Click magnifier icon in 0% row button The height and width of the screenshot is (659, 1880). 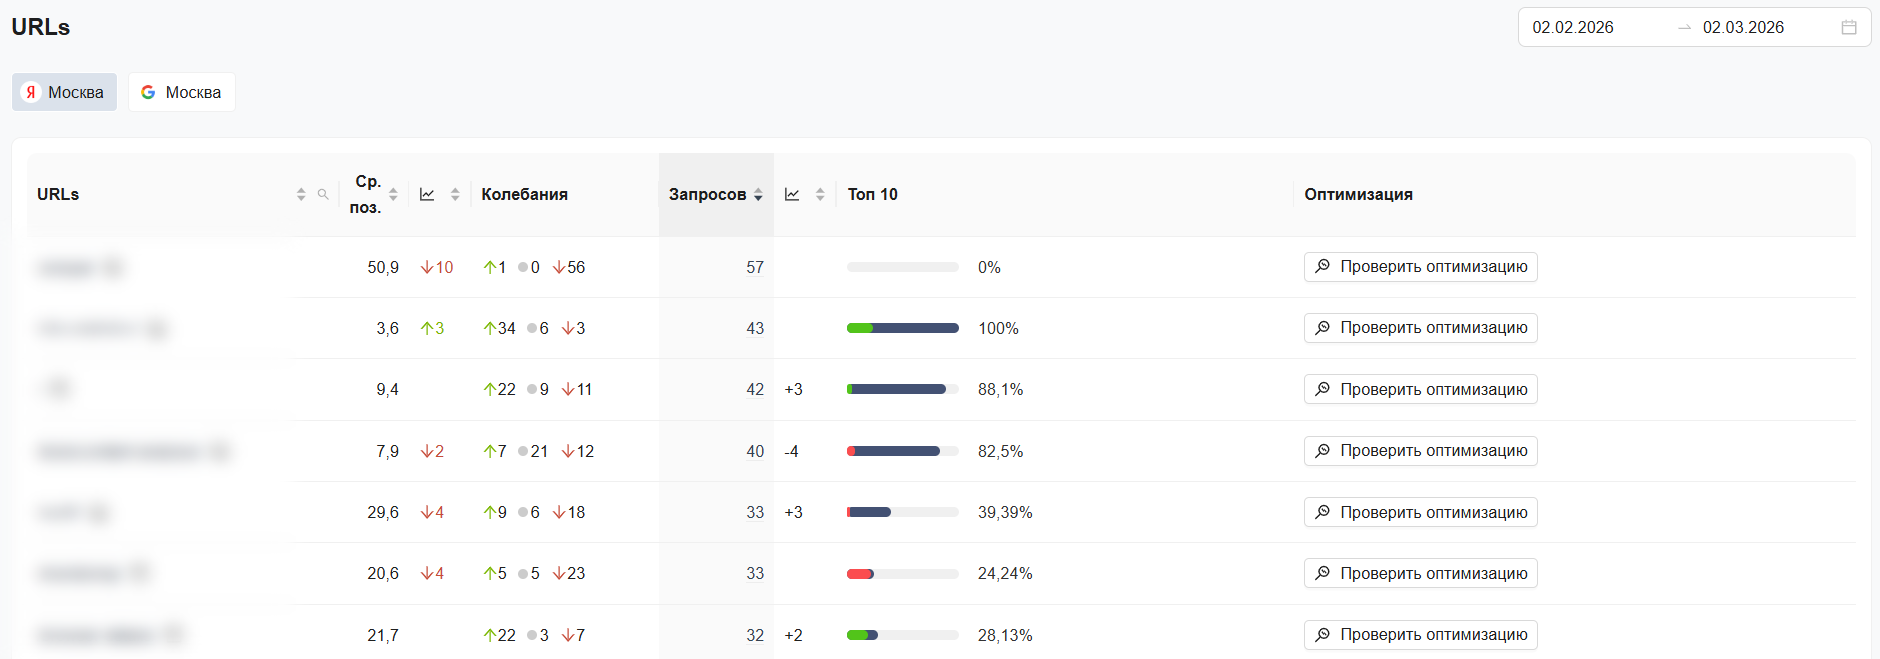pos(1323,266)
